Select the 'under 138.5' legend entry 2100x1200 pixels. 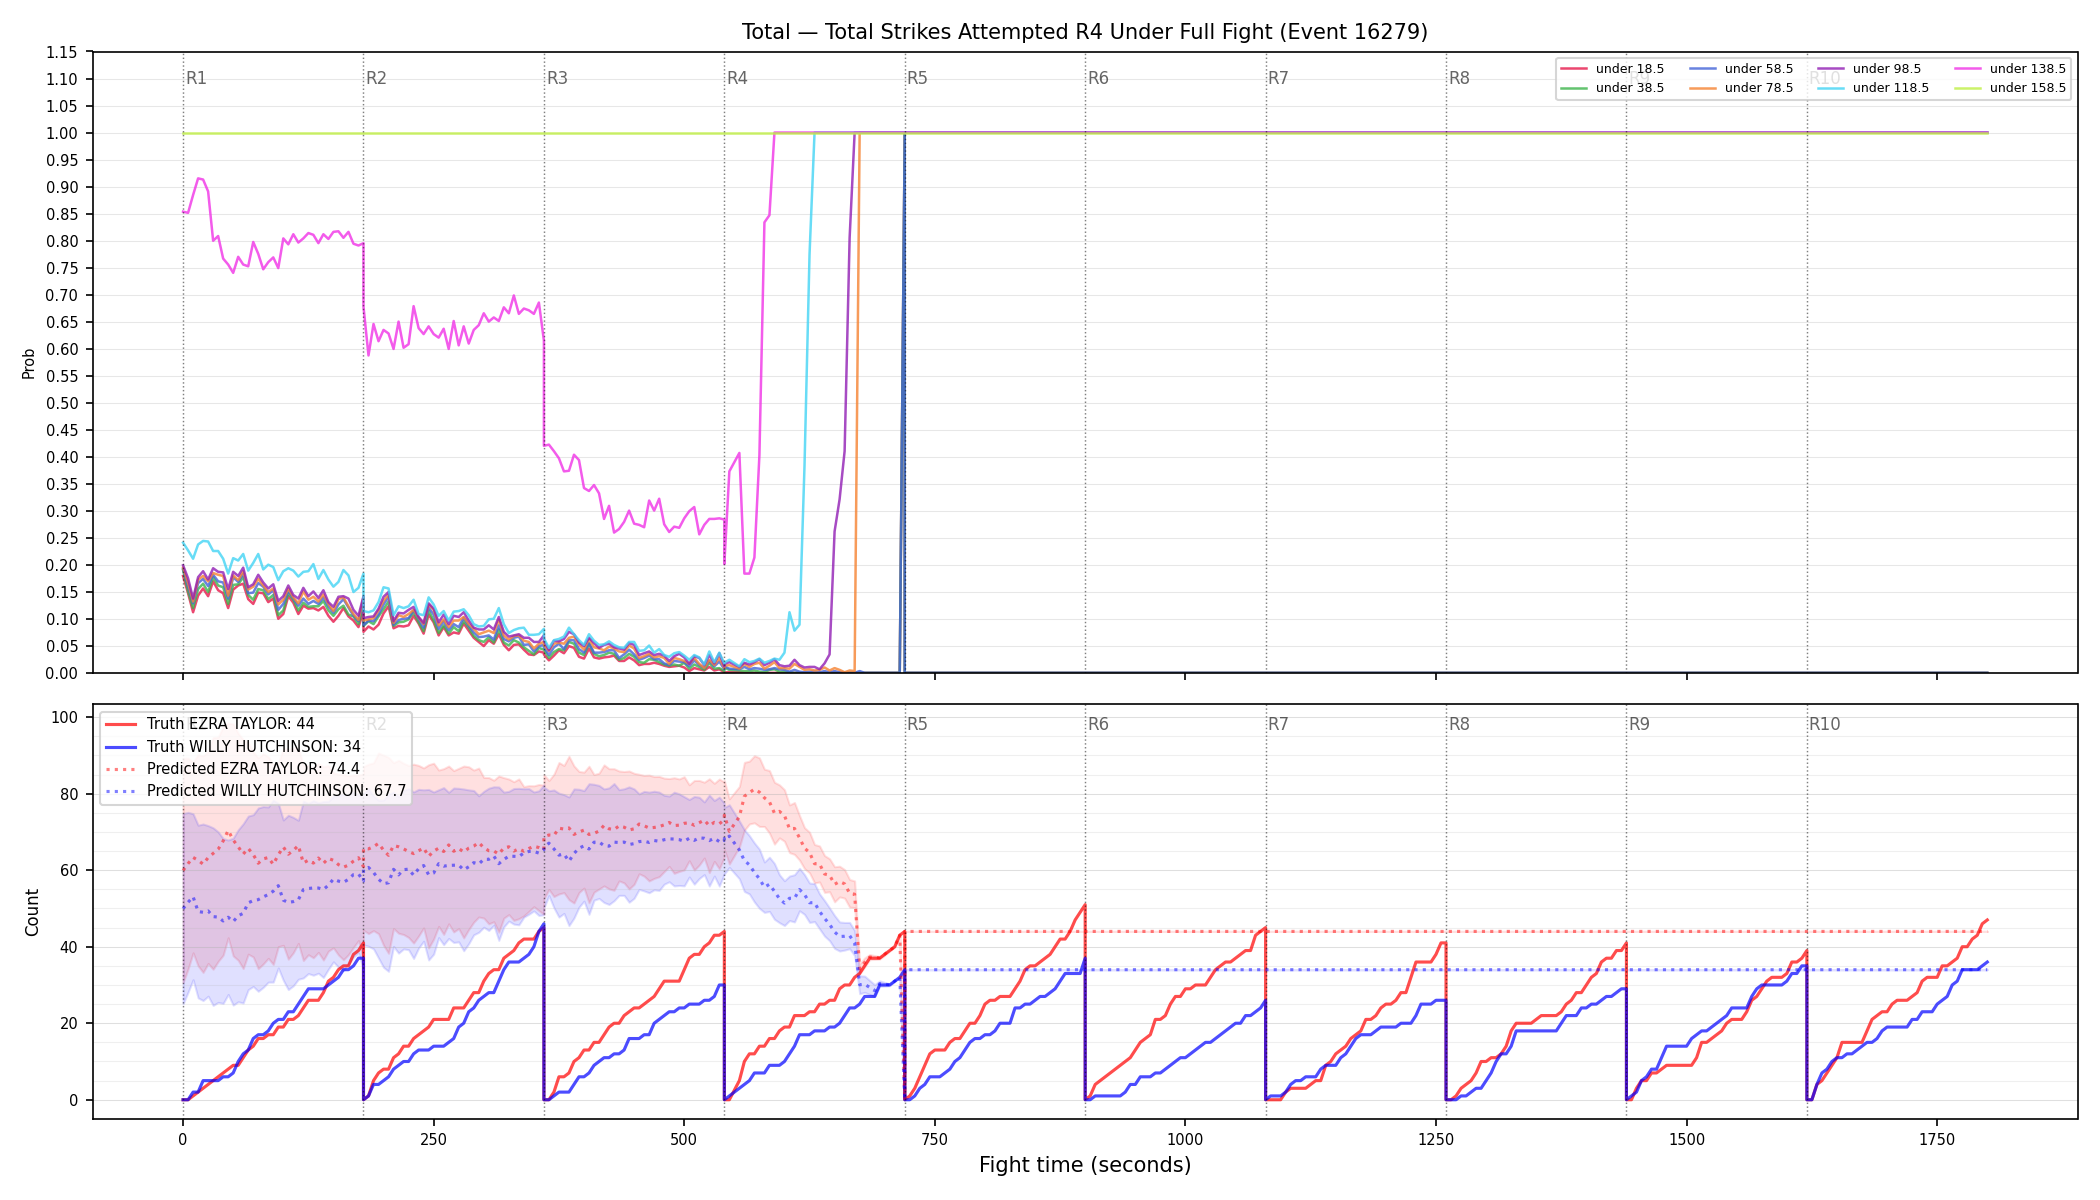(x=2010, y=69)
